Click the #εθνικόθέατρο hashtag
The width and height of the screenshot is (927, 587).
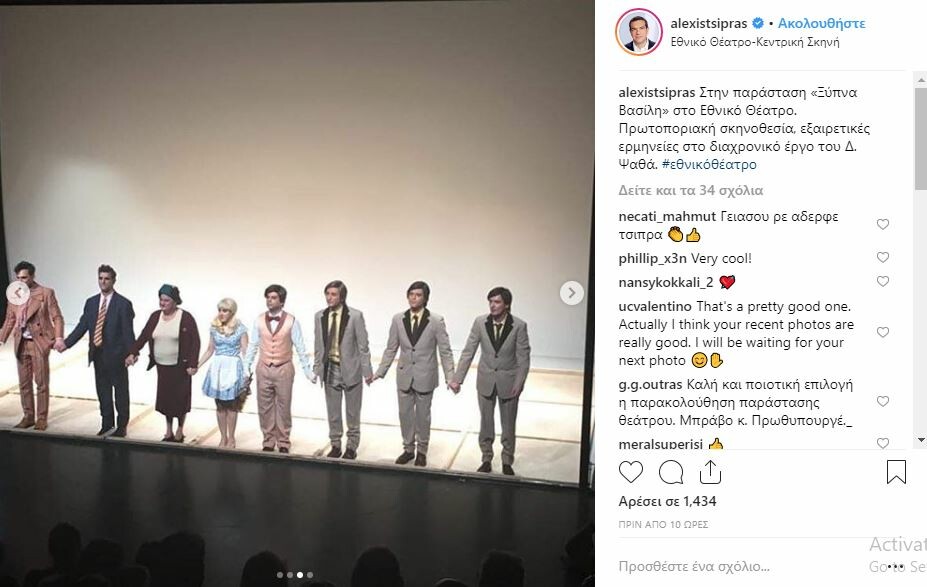click(709, 164)
